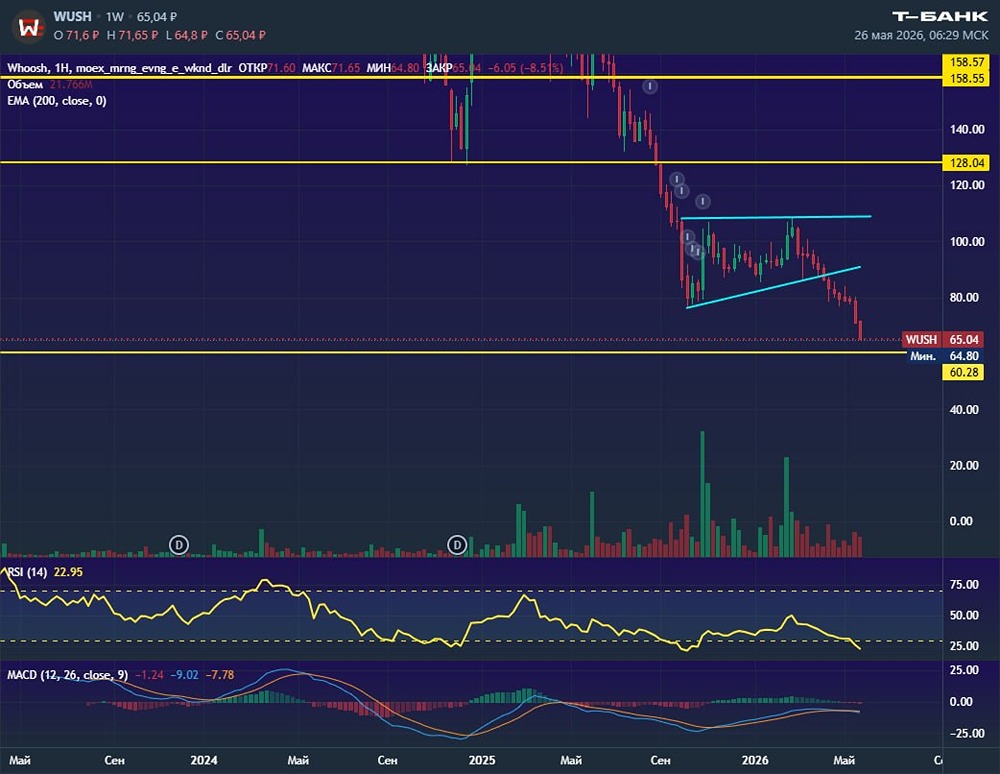Click the MACD value -7.78
This screenshot has height=774, width=1000.
(x=220, y=675)
